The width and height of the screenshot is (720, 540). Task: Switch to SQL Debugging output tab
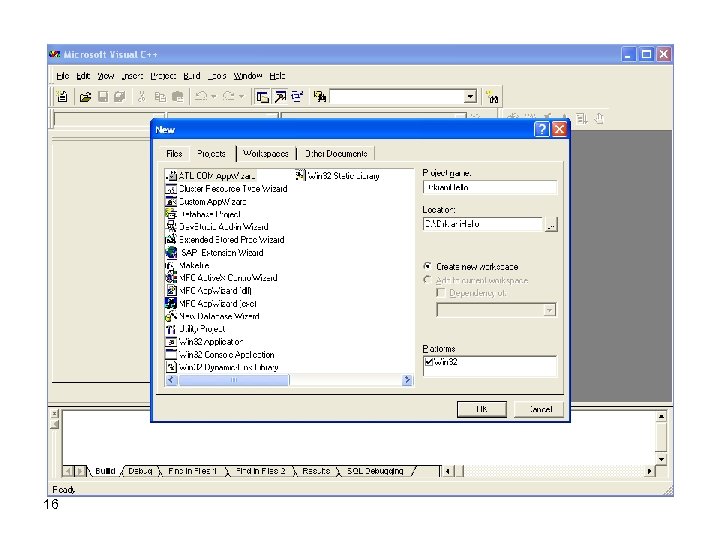(x=375, y=471)
